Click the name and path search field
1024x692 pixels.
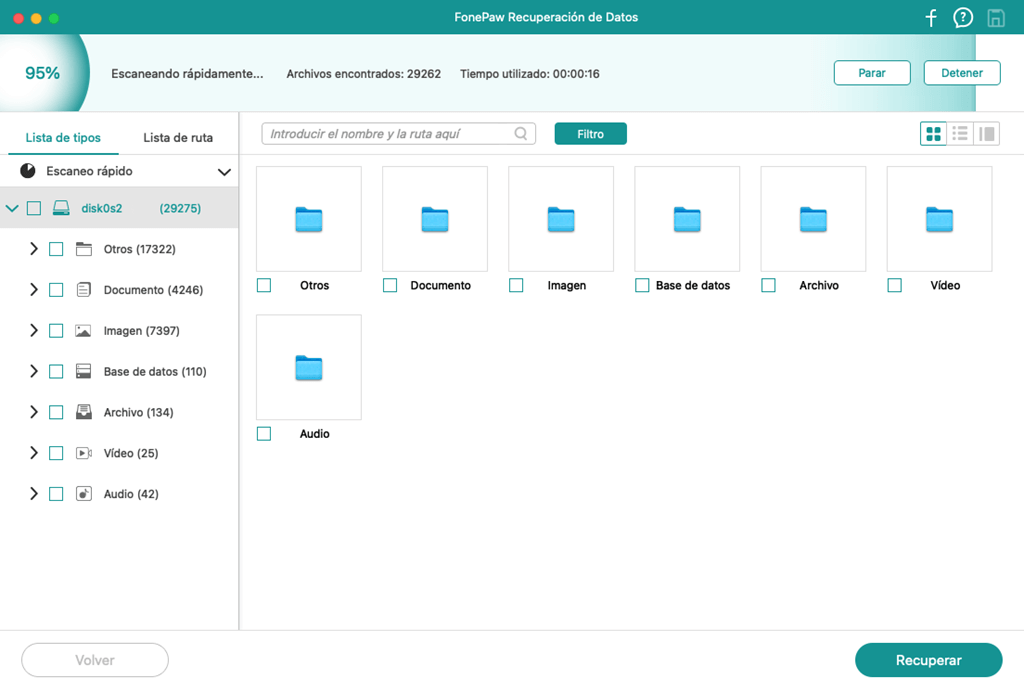point(390,134)
